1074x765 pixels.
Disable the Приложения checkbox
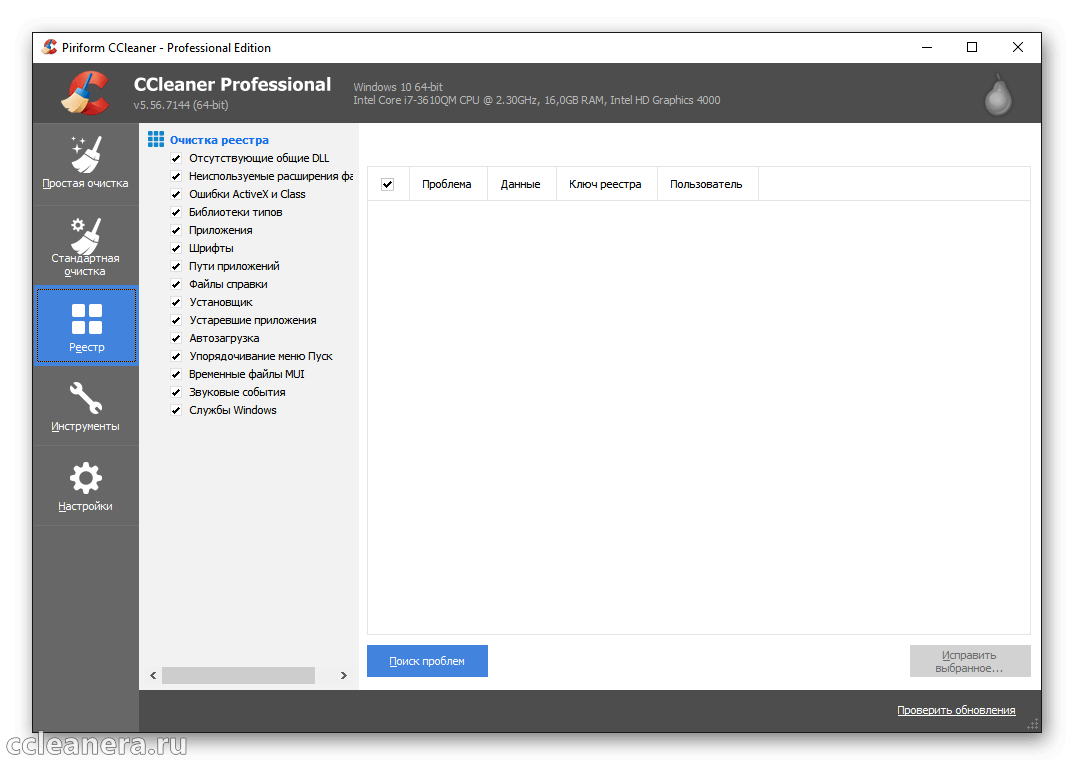point(176,230)
